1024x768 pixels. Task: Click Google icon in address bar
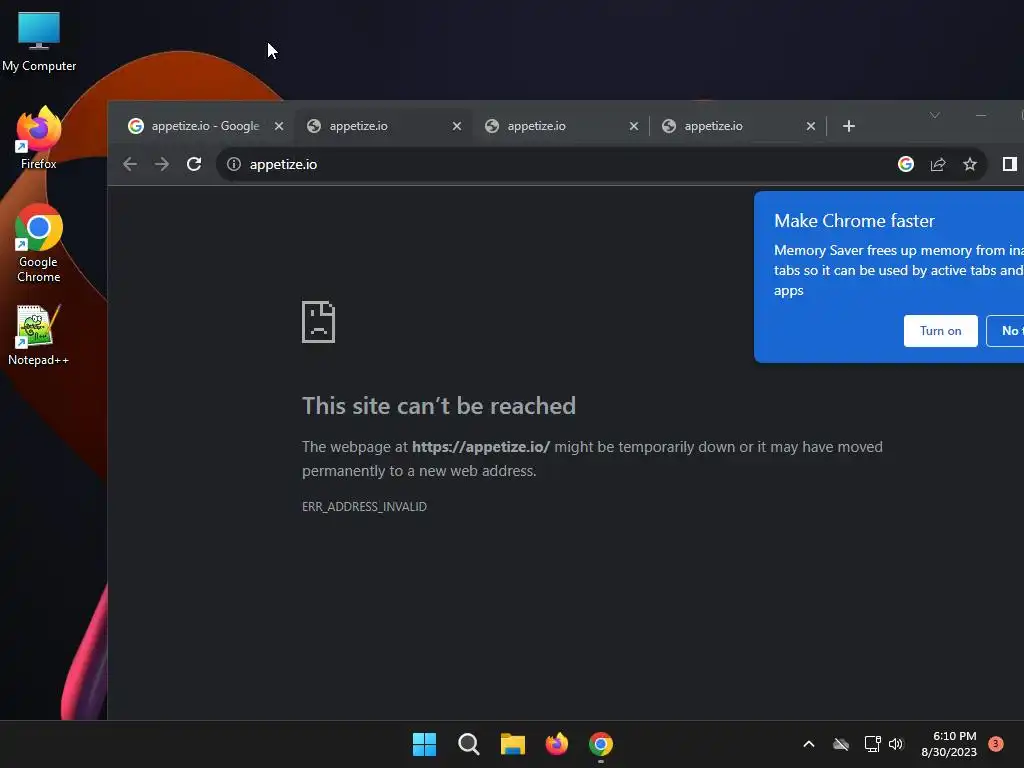(906, 164)
